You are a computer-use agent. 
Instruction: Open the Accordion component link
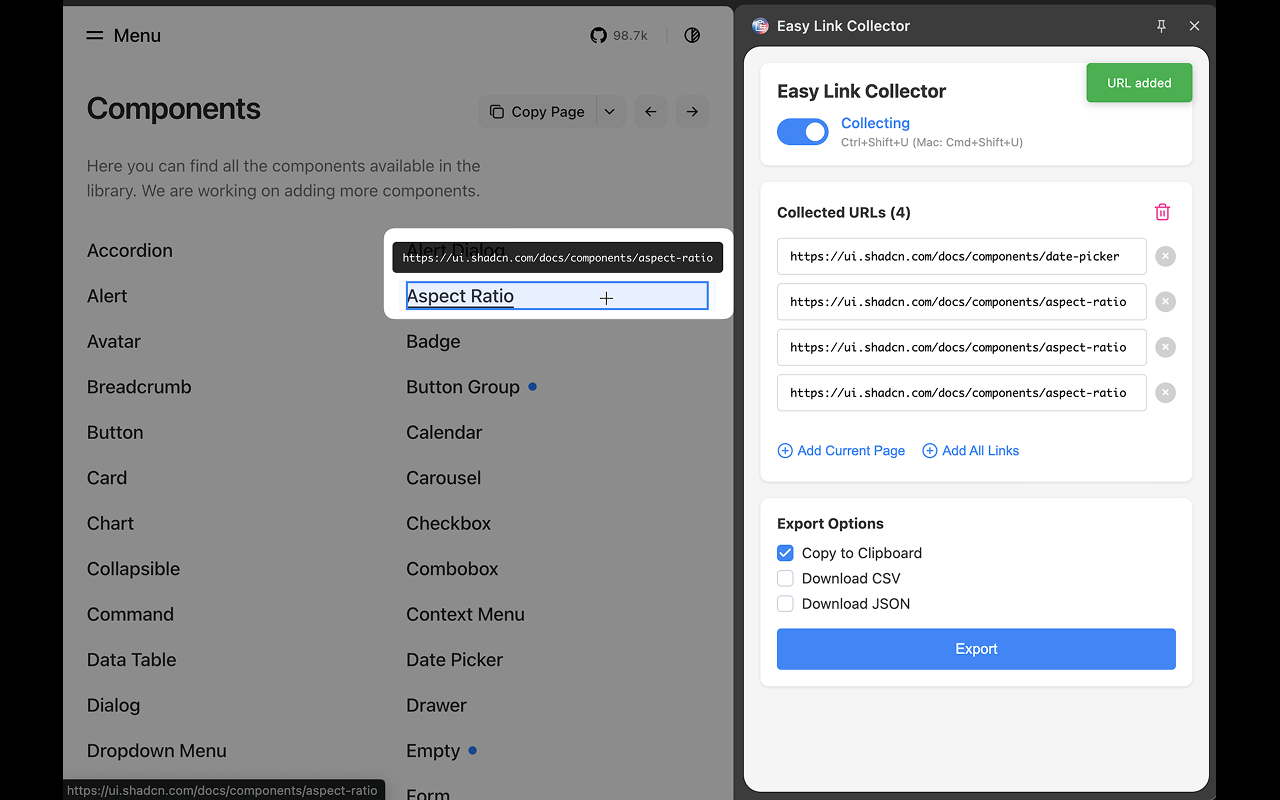point(130,251)
